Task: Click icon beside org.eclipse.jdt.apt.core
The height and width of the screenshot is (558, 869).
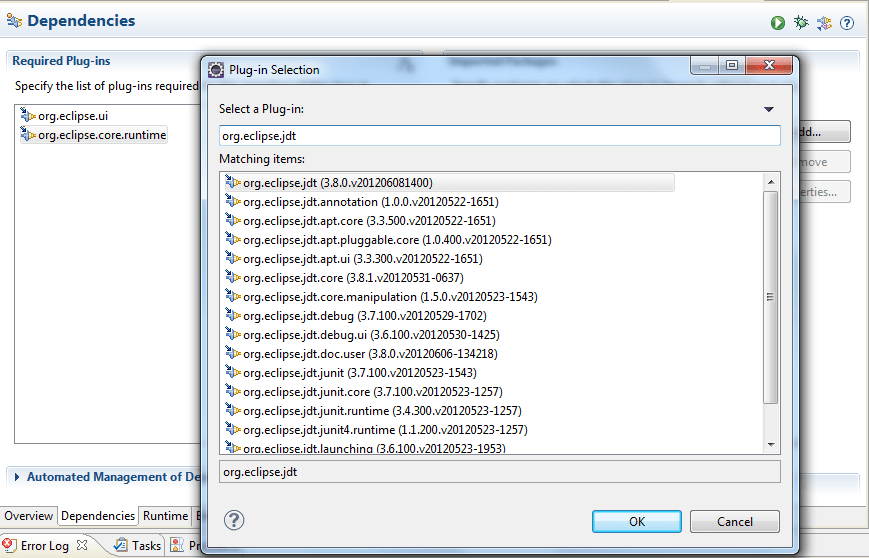Action: pos(233,220)
